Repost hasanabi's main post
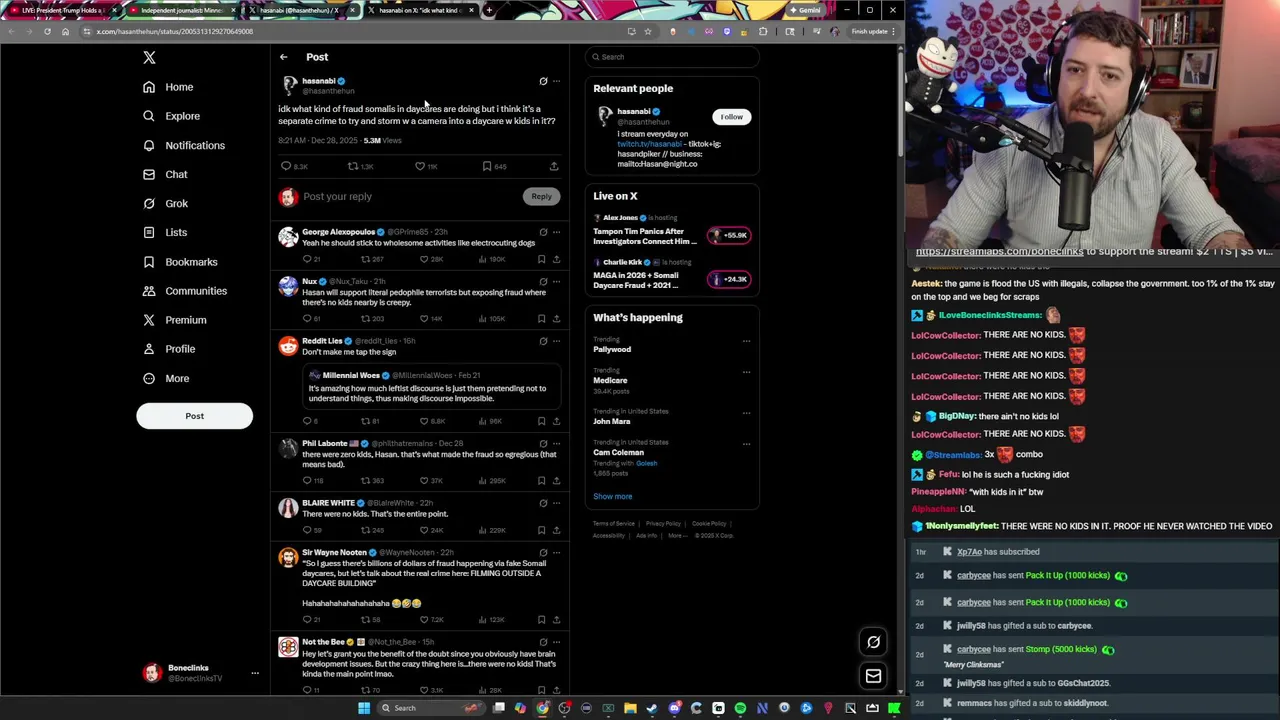 click(352, 166)
